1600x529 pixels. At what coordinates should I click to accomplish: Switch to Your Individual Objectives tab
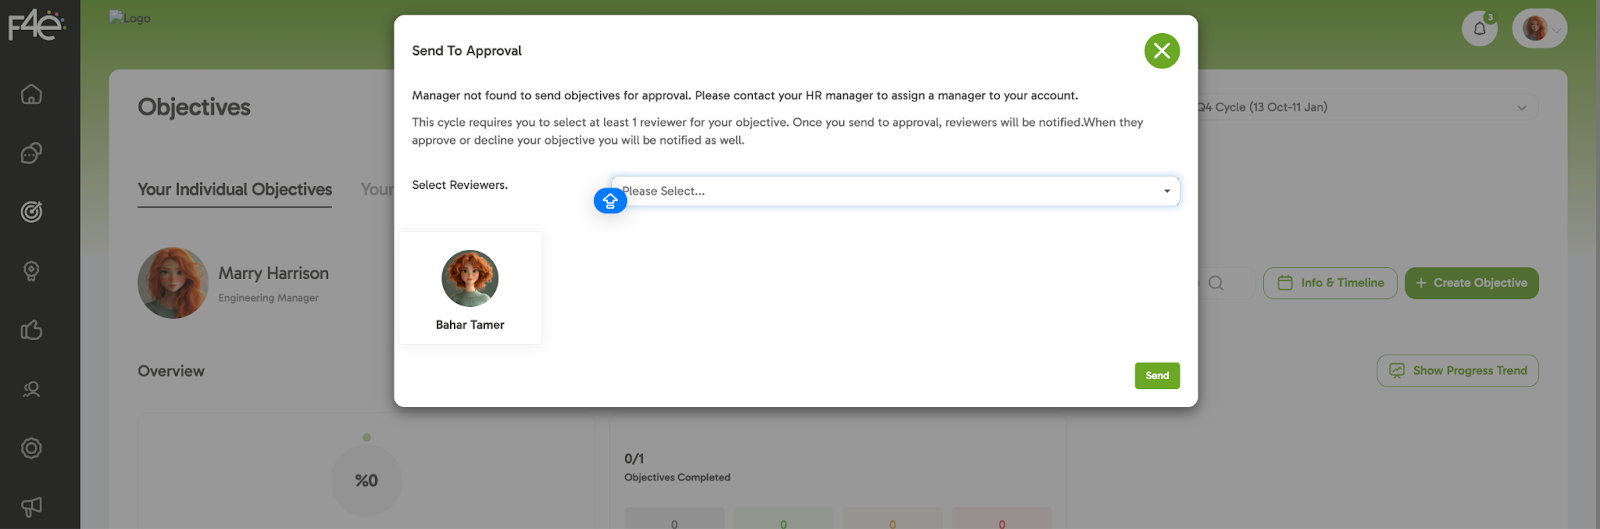coord(235,189)
